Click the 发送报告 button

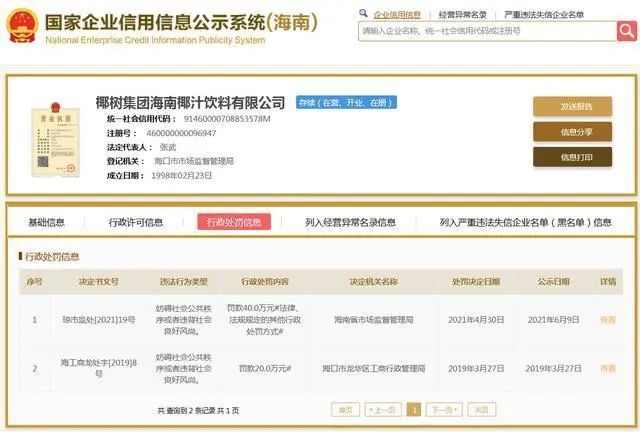572,107
